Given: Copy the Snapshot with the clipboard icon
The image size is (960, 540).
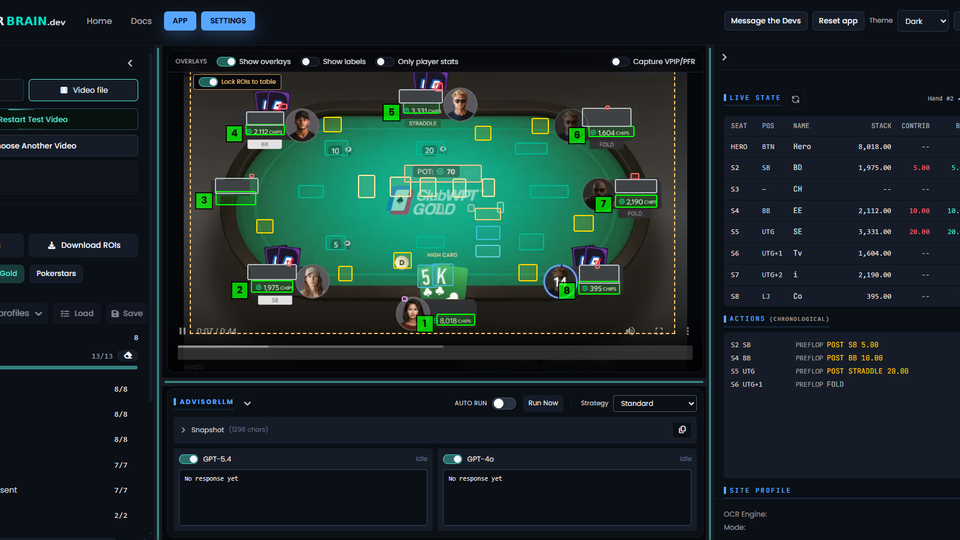Looking at the screenshot, I should (x=682, y=430).
